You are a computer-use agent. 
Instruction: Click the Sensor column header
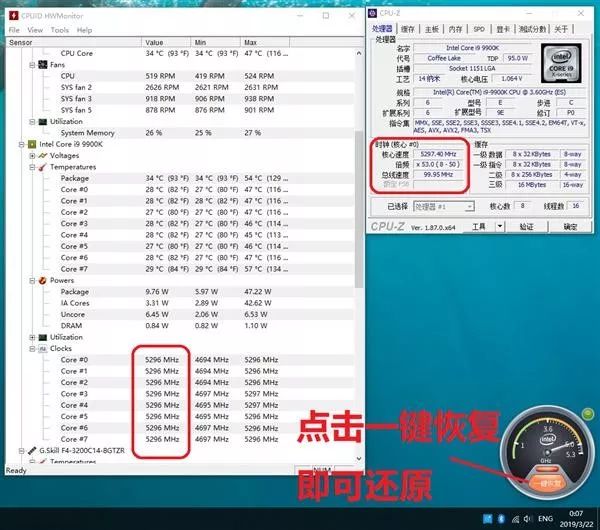pos(73,42)
